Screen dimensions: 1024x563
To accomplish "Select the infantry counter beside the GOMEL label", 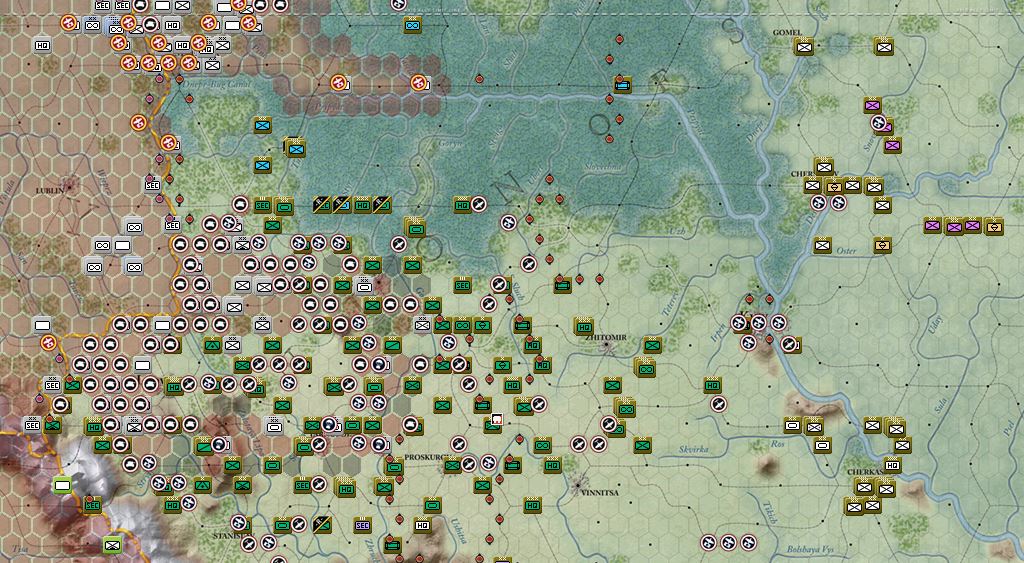I will pyautogui.click(x=804, y=46).
